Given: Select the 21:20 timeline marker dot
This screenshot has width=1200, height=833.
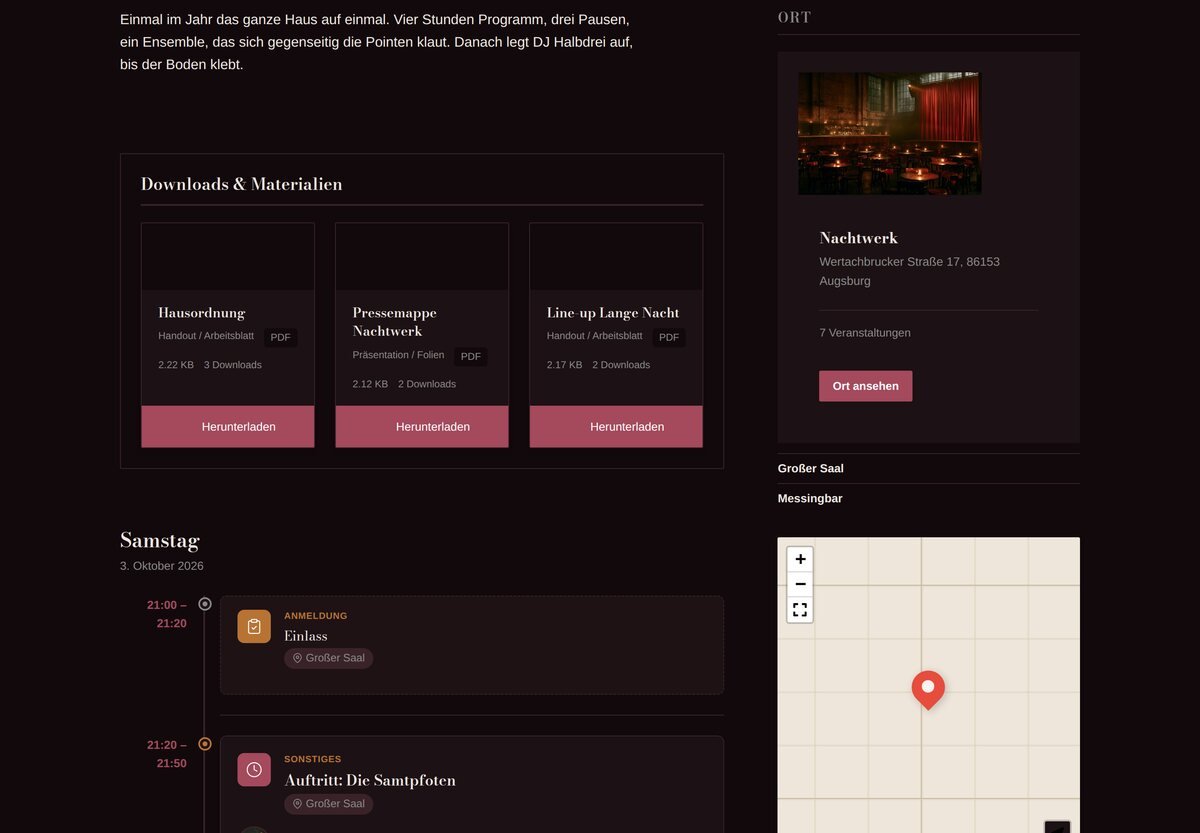Looking at the screenshot, I should [x=205, y=744].
